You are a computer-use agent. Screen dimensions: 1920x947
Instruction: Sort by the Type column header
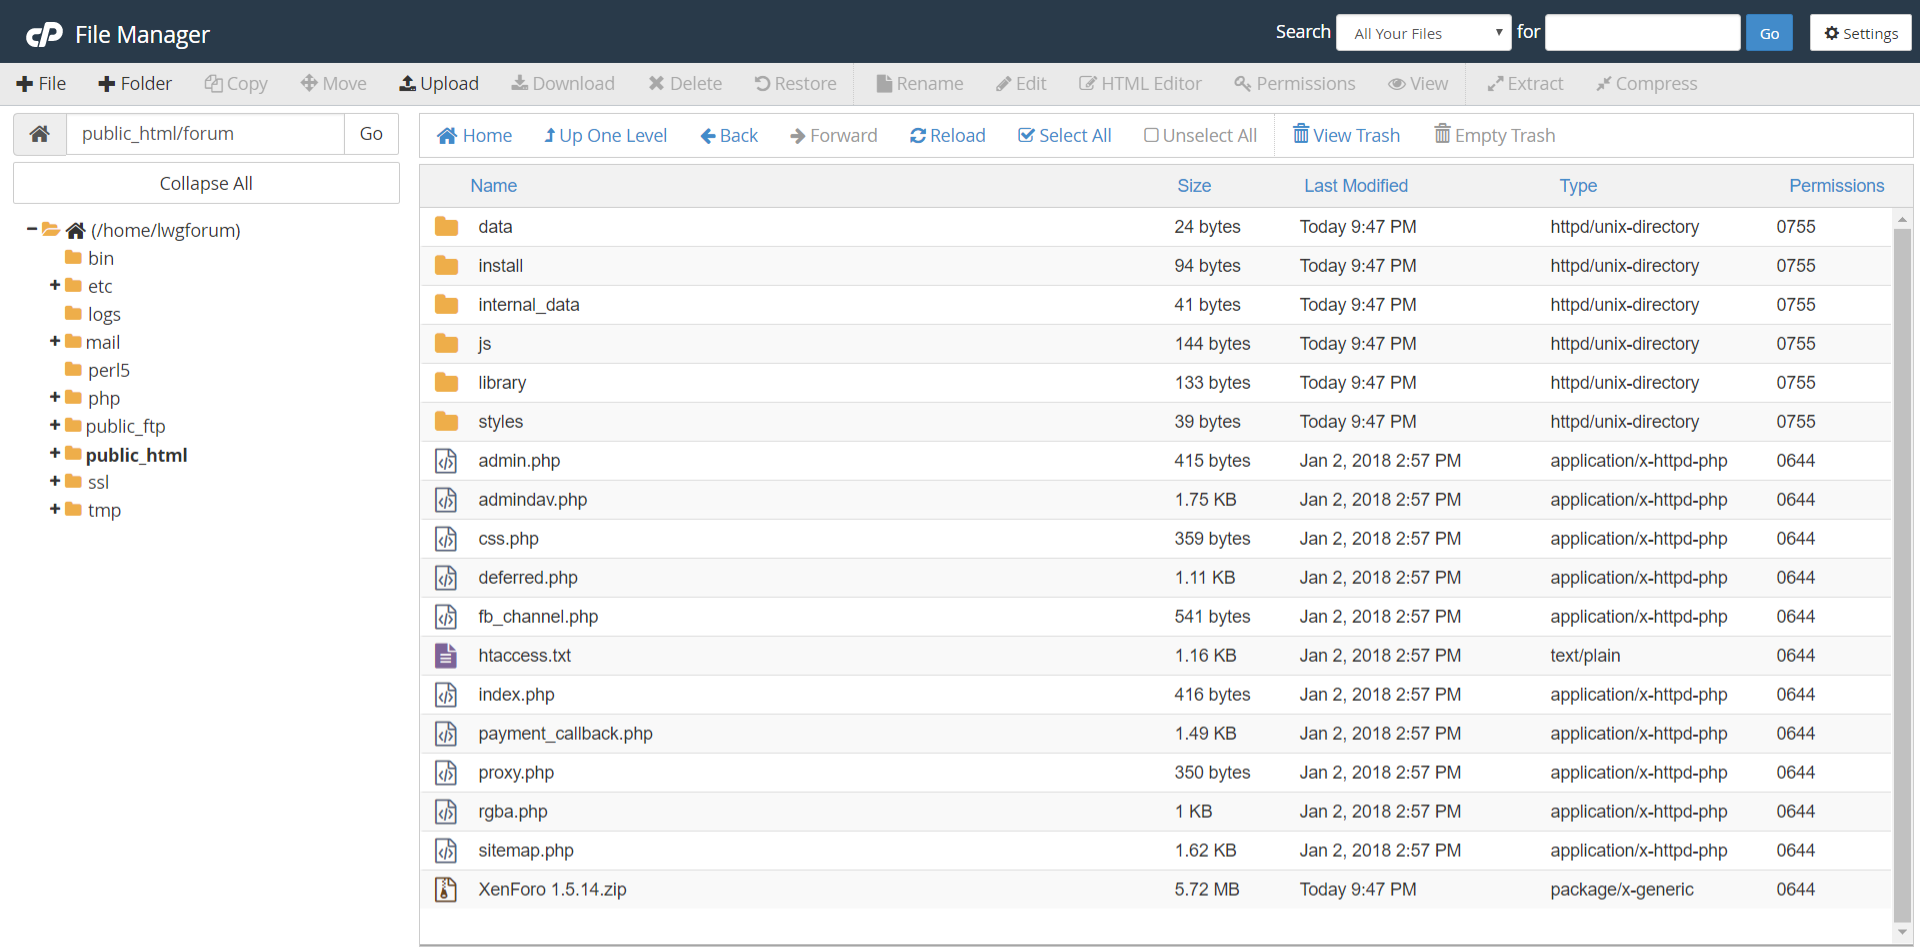click(x=1578, y=186)
